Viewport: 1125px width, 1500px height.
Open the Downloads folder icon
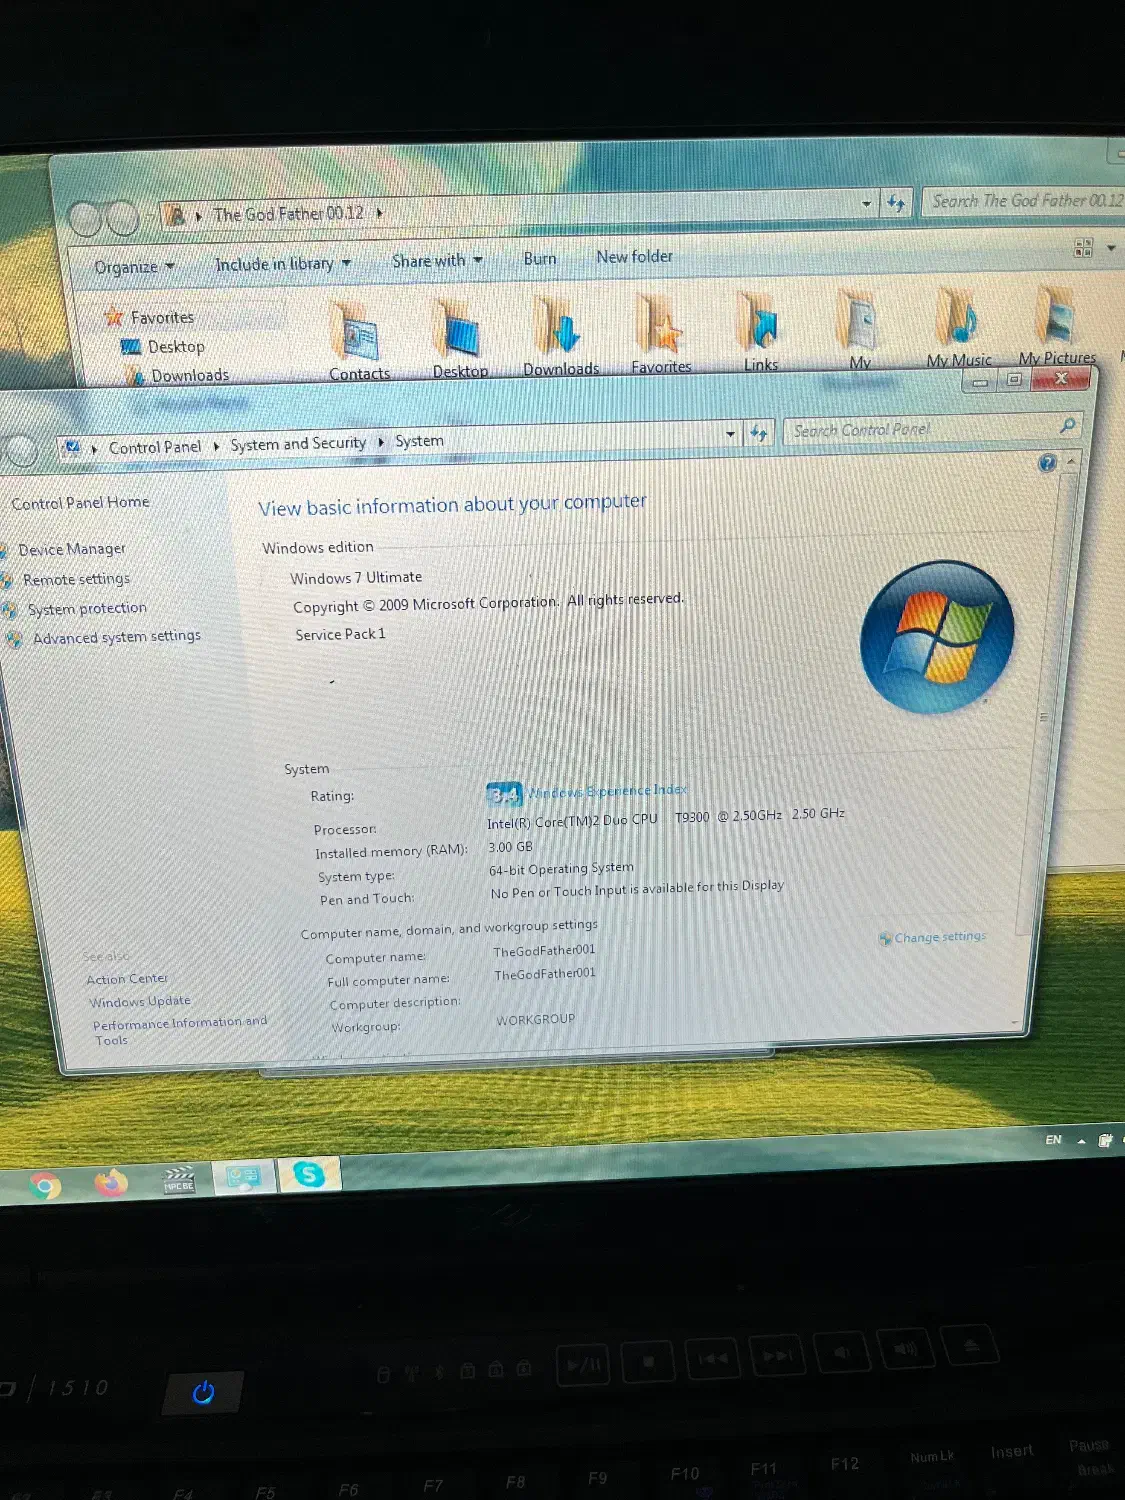(x=561, y=336)
